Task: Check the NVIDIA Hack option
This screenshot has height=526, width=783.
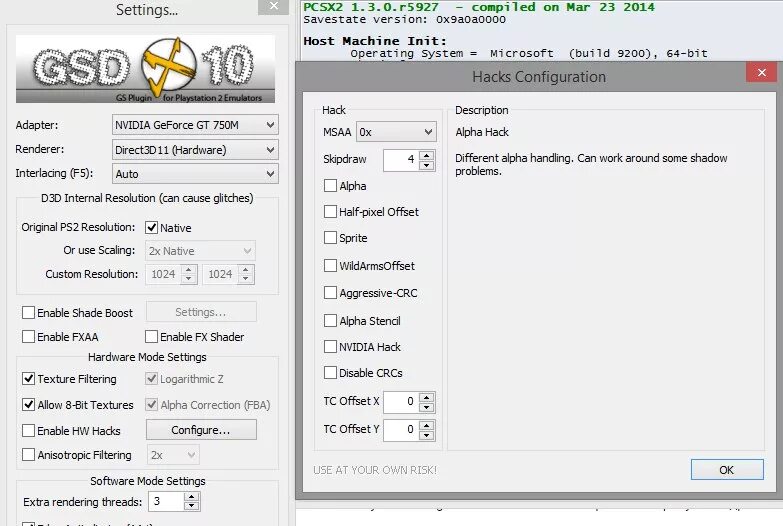Action: (x=330, y=347)
